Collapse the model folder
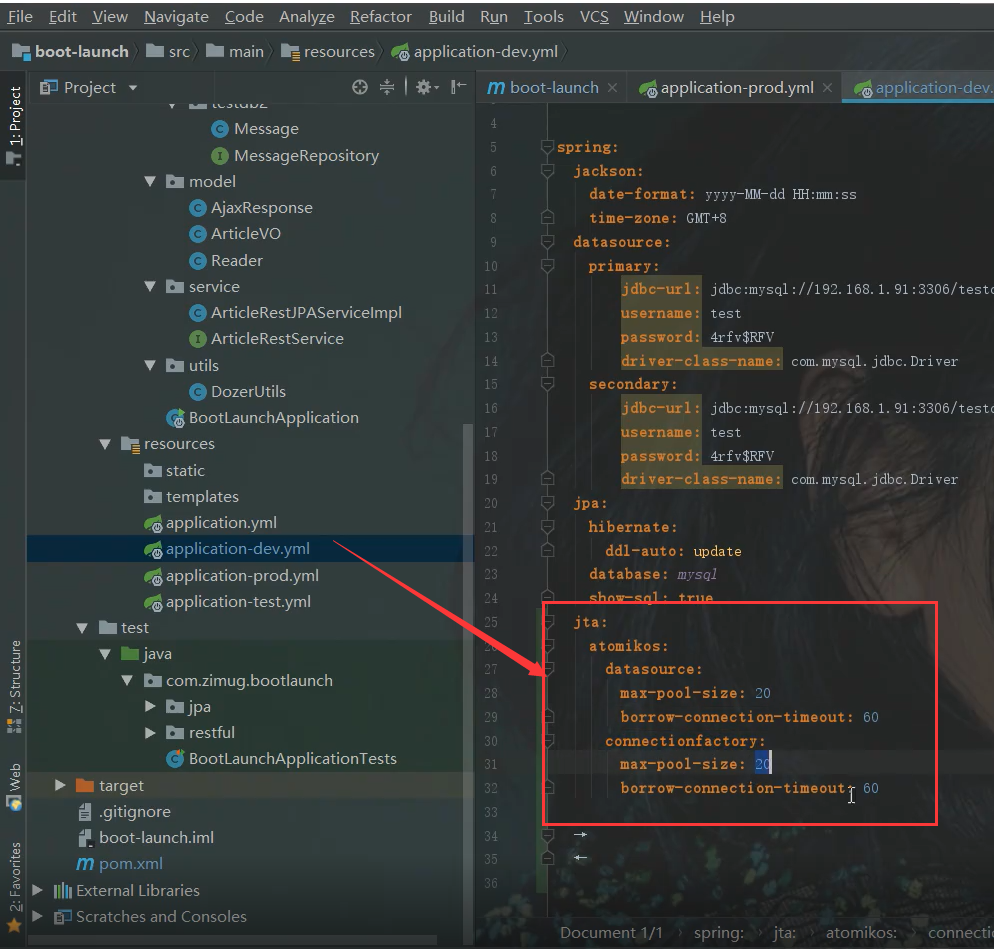This screenshot has height=949, width=994. pos(150,181)
